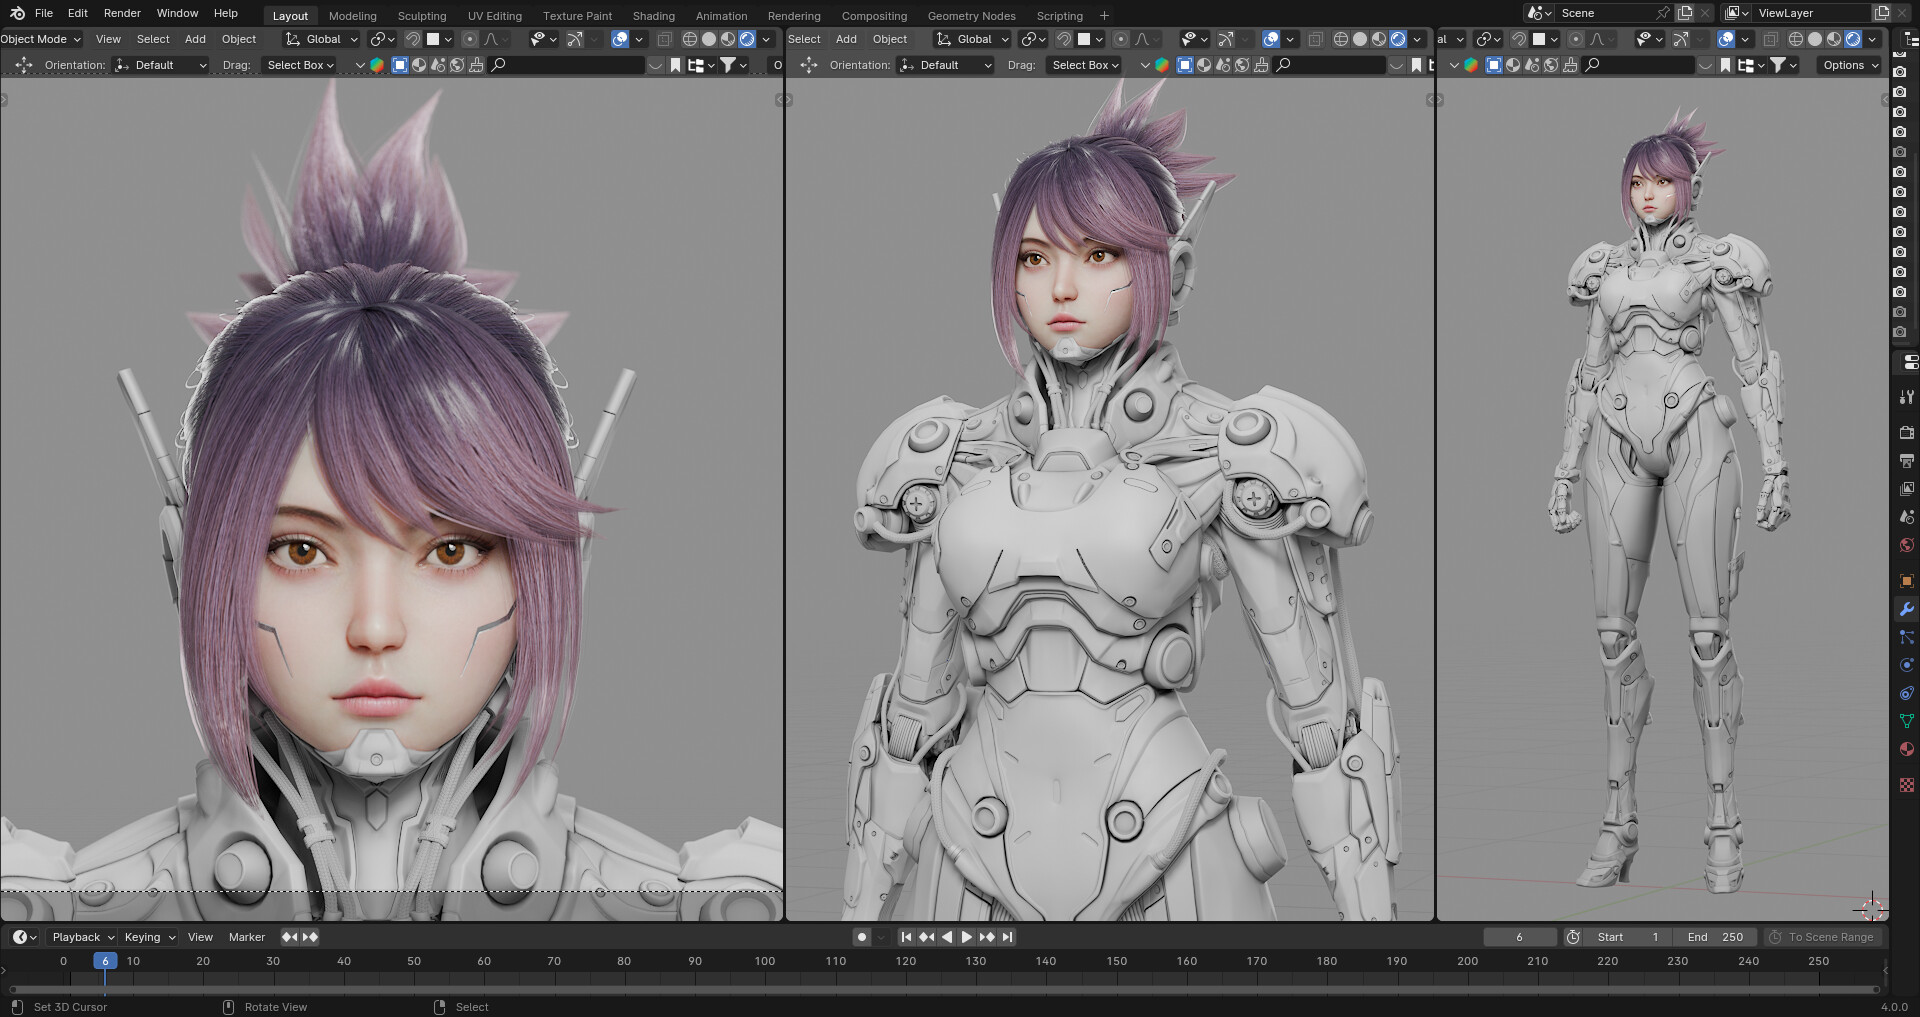Toggle gizmos in left viewport

coord(575,39)
